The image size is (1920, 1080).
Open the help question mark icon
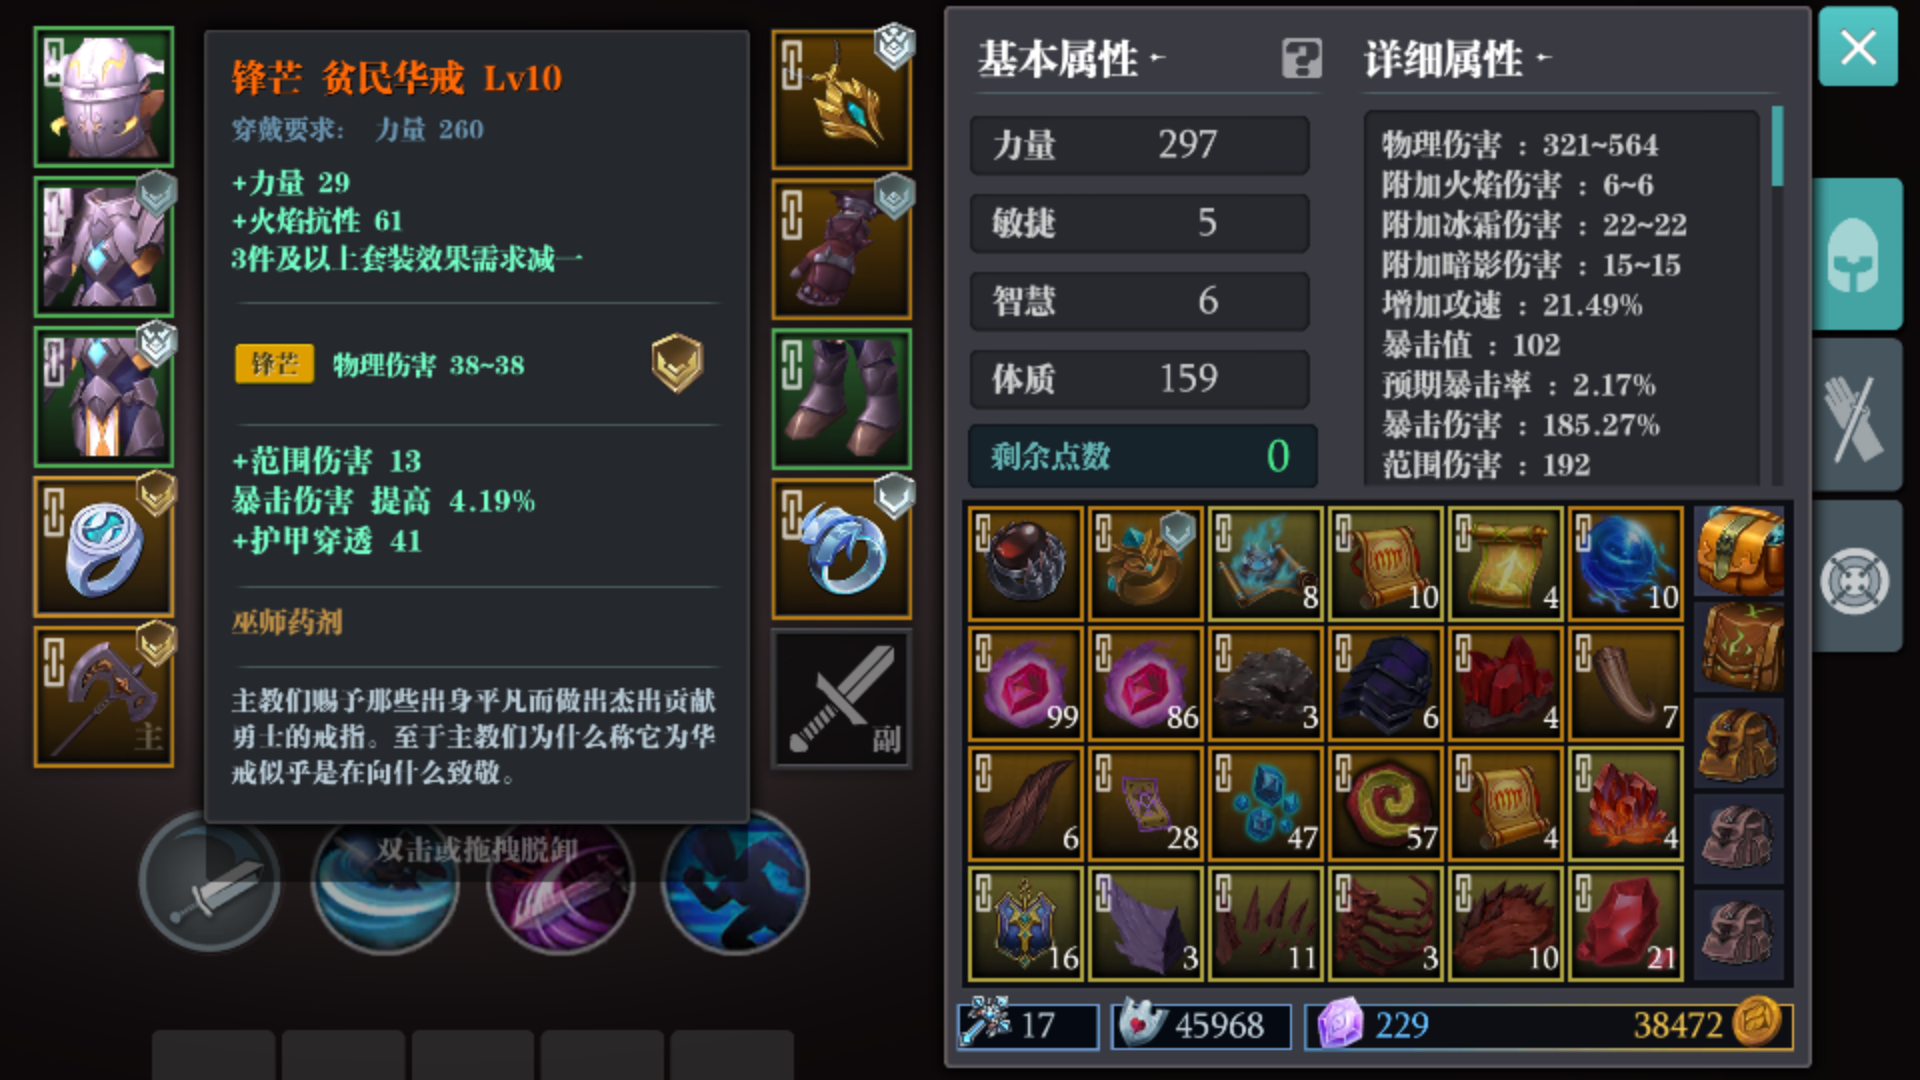1302,59
